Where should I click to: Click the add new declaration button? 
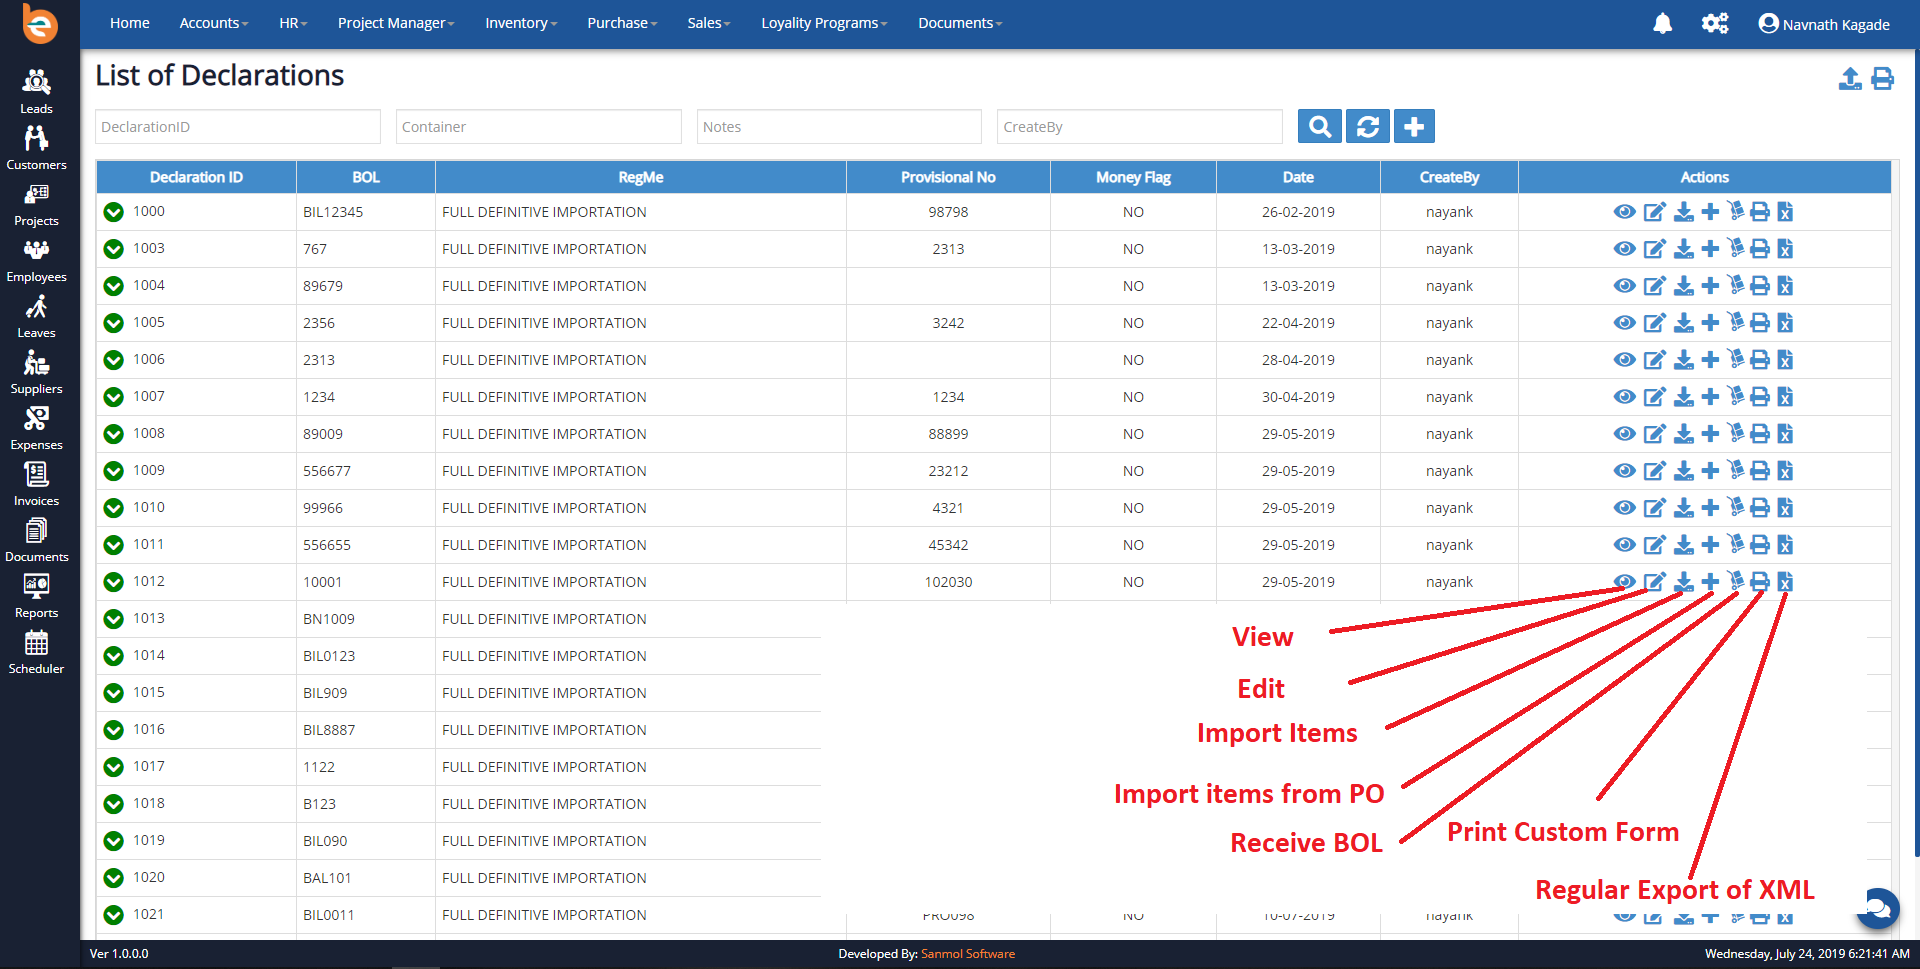[1414, 127]
